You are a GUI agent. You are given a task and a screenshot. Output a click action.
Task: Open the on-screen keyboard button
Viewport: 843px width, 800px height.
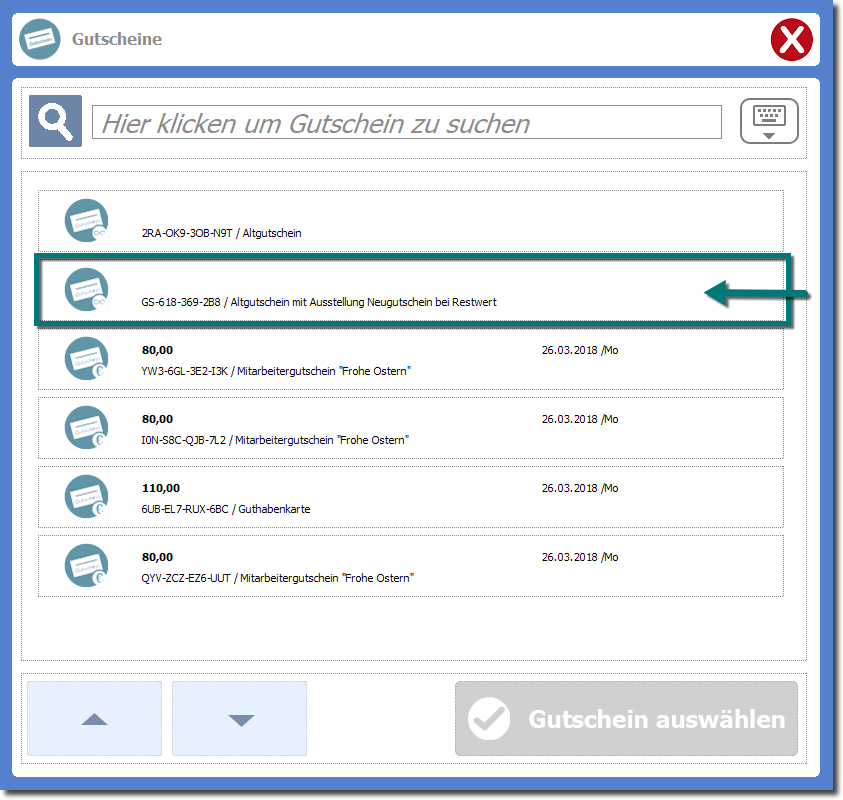tap(768, 122)
